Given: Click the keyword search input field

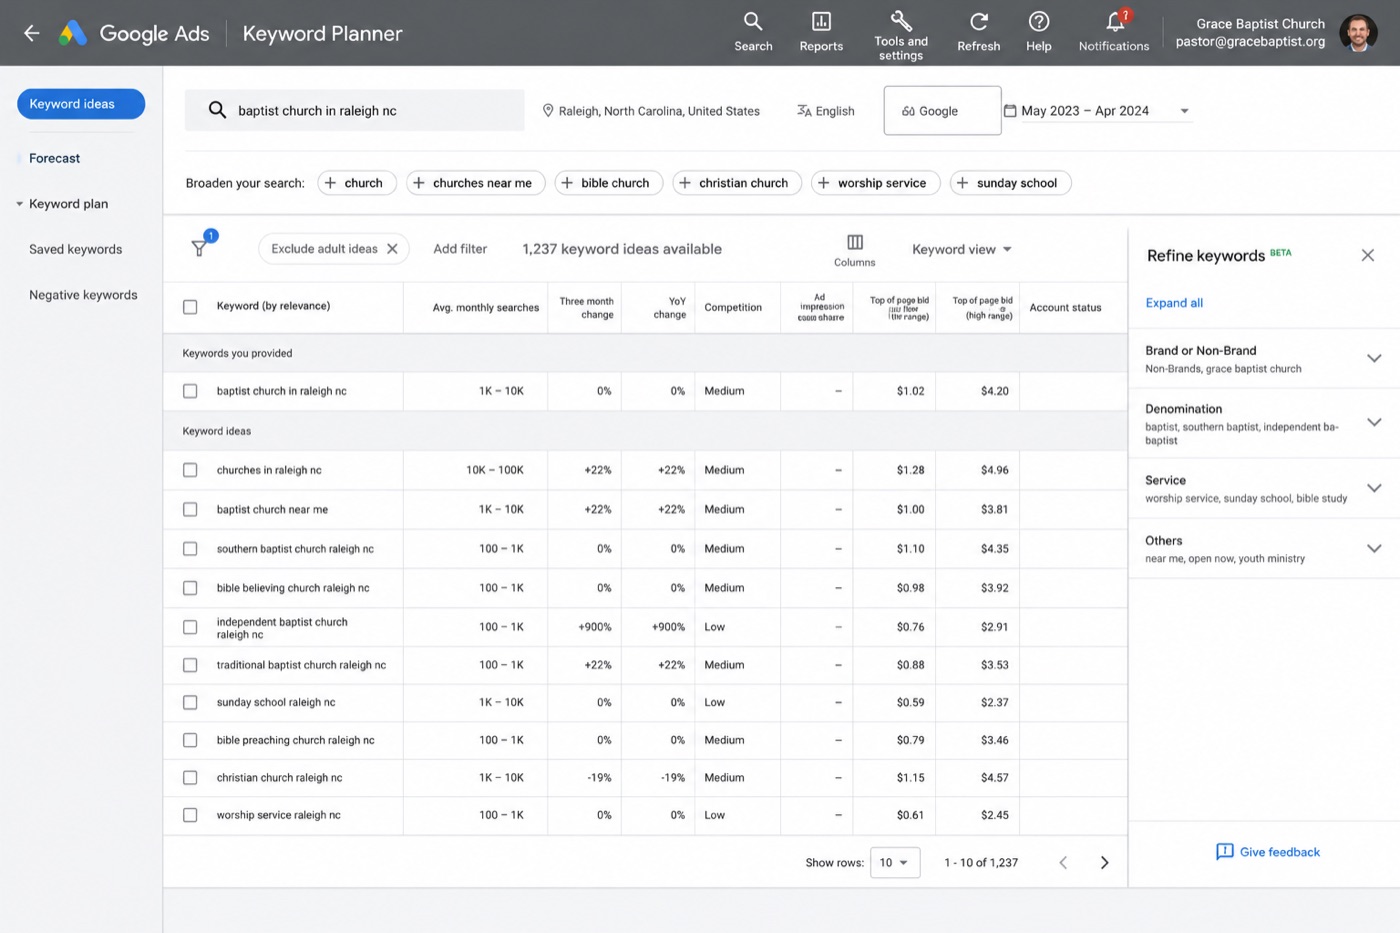Looking at the screenshot, I should click(355, 110).
